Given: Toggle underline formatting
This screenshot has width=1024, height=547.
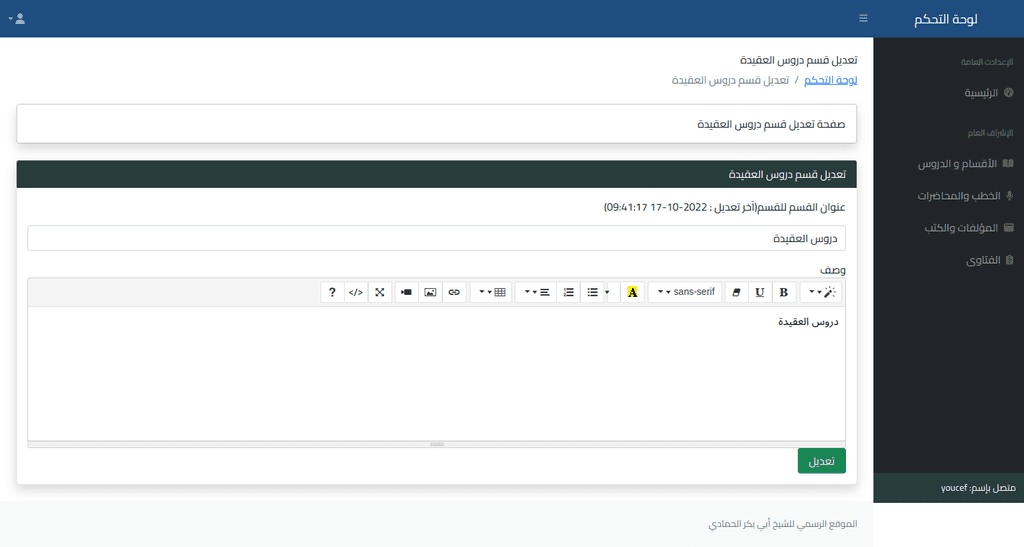Looking at the screenshot, I should tap(760, 292).
